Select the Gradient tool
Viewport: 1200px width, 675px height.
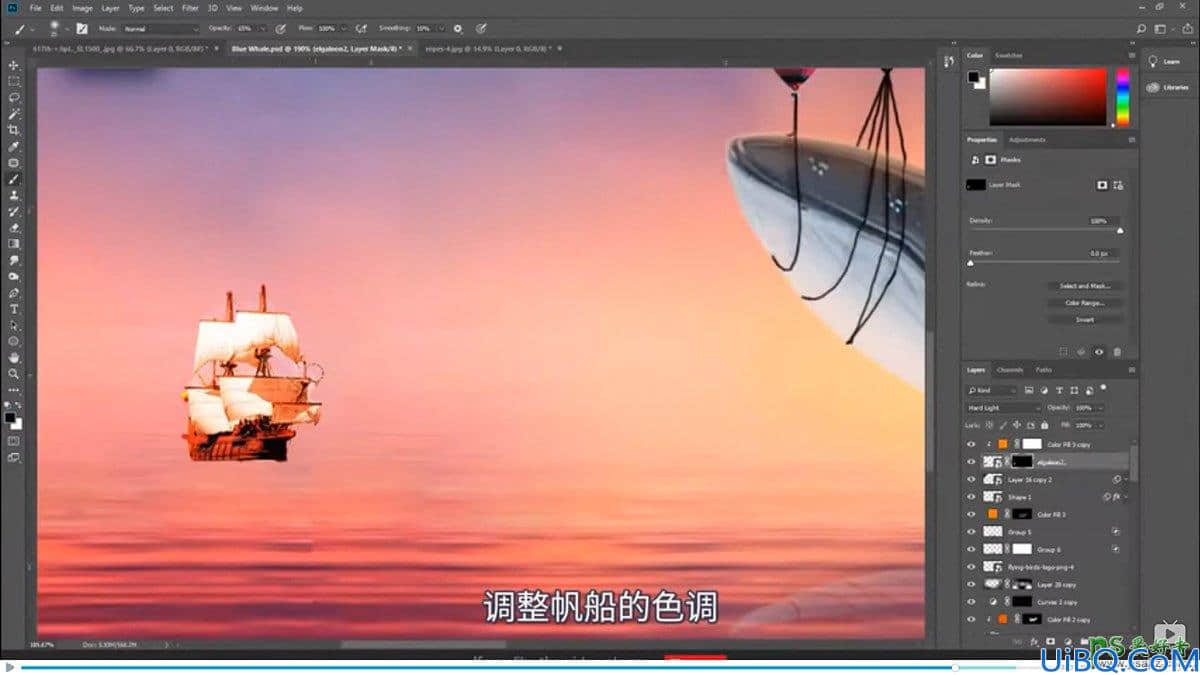[x=14, y=244]
